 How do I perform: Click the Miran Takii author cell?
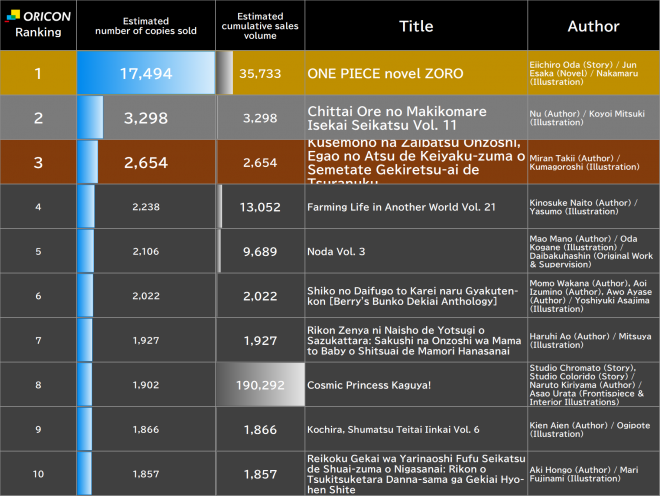pos(593,163)
